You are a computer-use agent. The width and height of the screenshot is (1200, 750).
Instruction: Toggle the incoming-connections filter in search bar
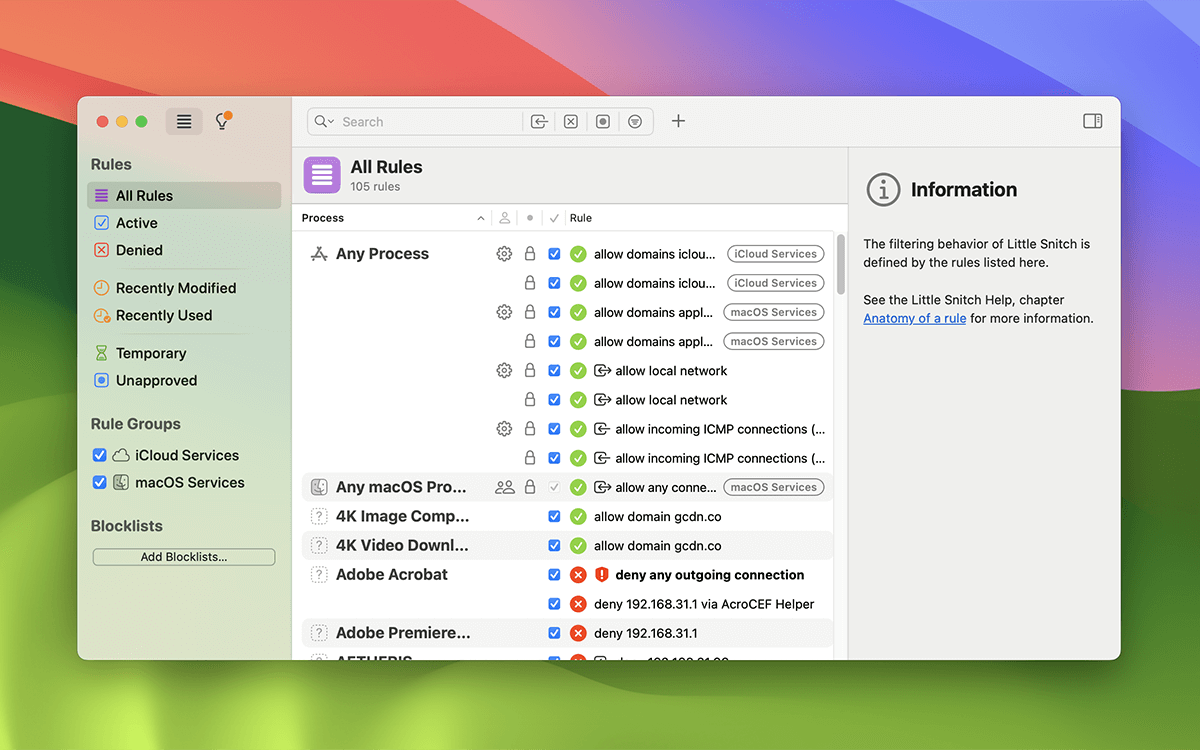click(x=539, y=122)
